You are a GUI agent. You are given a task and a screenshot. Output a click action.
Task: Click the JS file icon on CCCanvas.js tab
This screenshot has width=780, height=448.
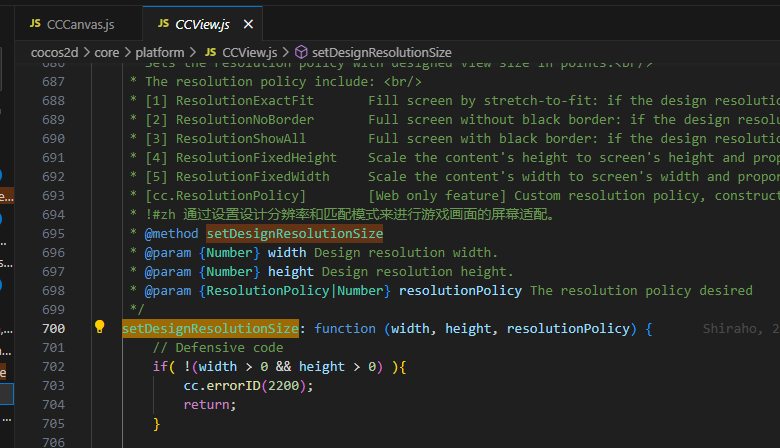coord(35,23)
